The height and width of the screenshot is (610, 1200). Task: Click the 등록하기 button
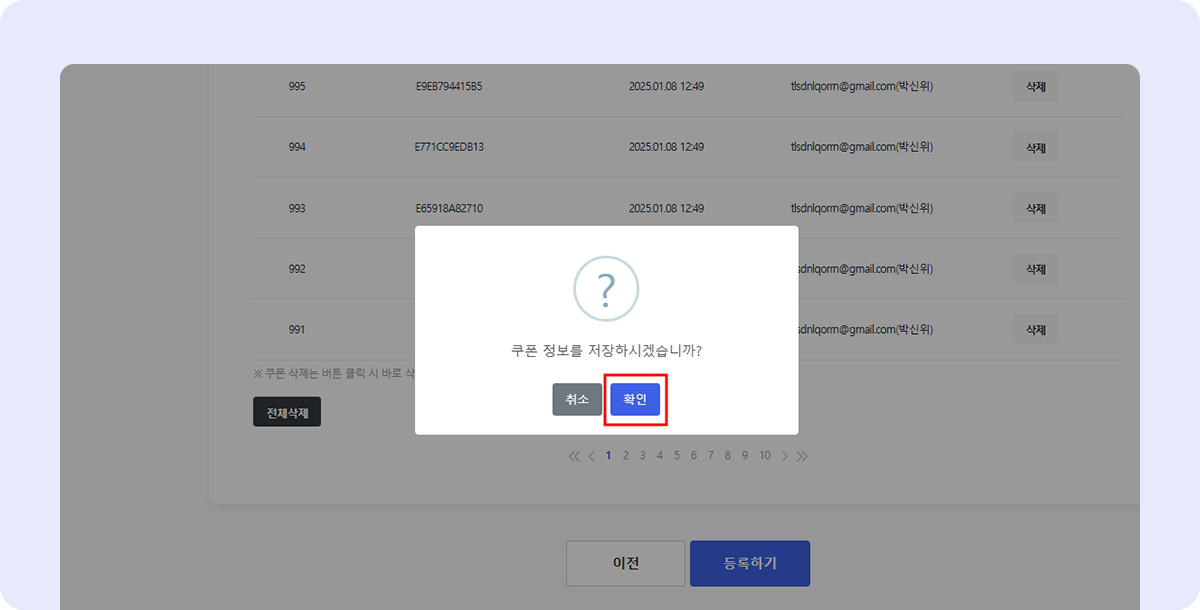(750, 563)
